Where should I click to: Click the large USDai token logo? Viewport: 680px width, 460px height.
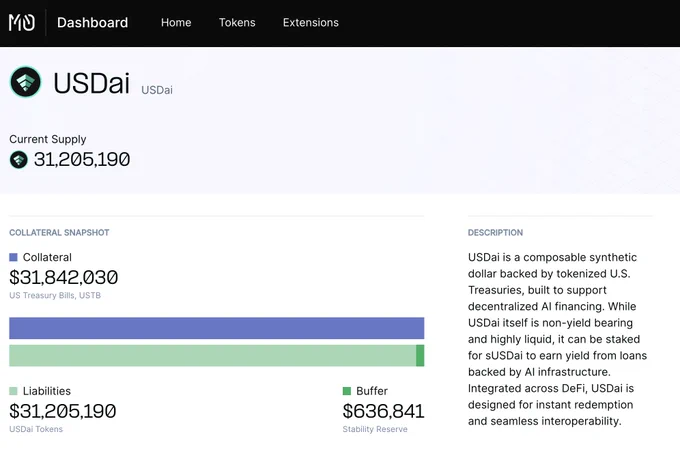click(26, 82)
